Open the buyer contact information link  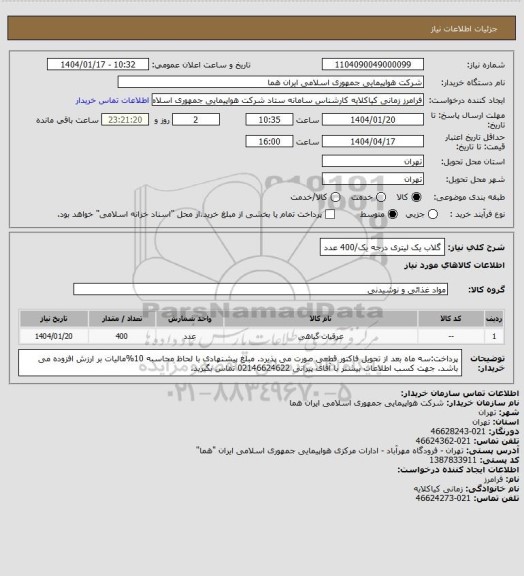[112, 100]
